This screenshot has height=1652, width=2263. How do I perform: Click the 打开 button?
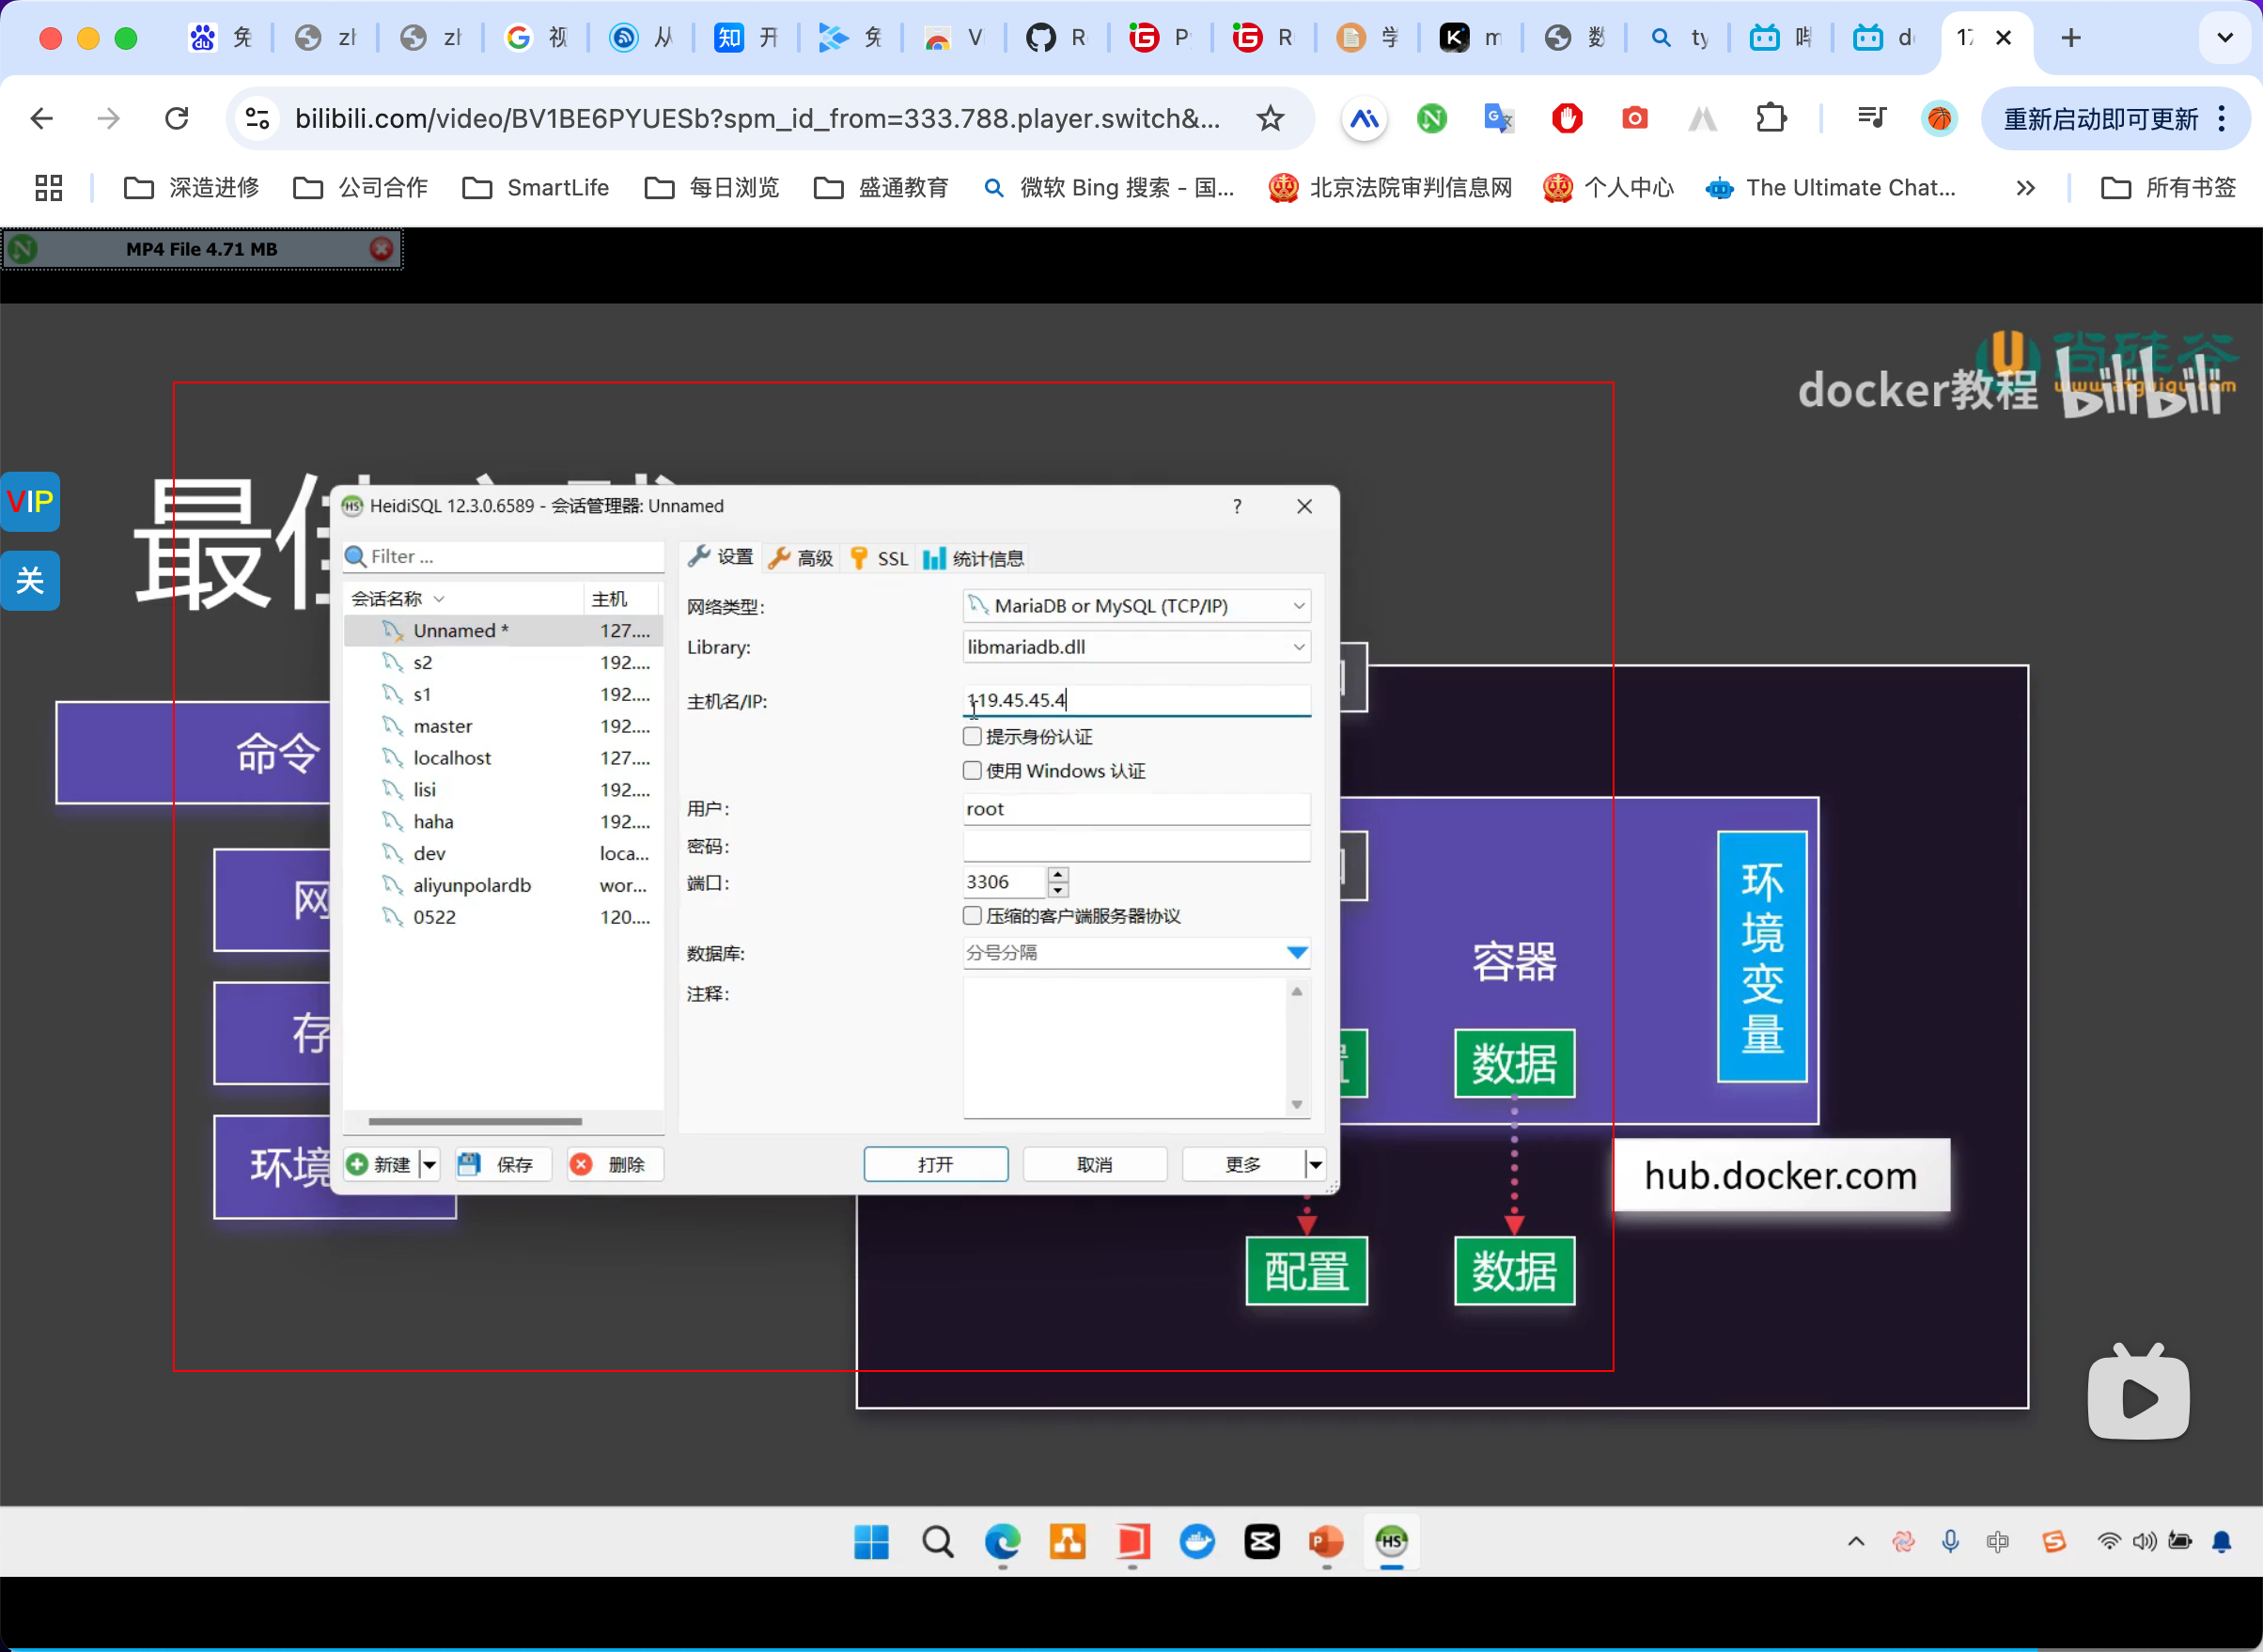(x=935, y=1164)
